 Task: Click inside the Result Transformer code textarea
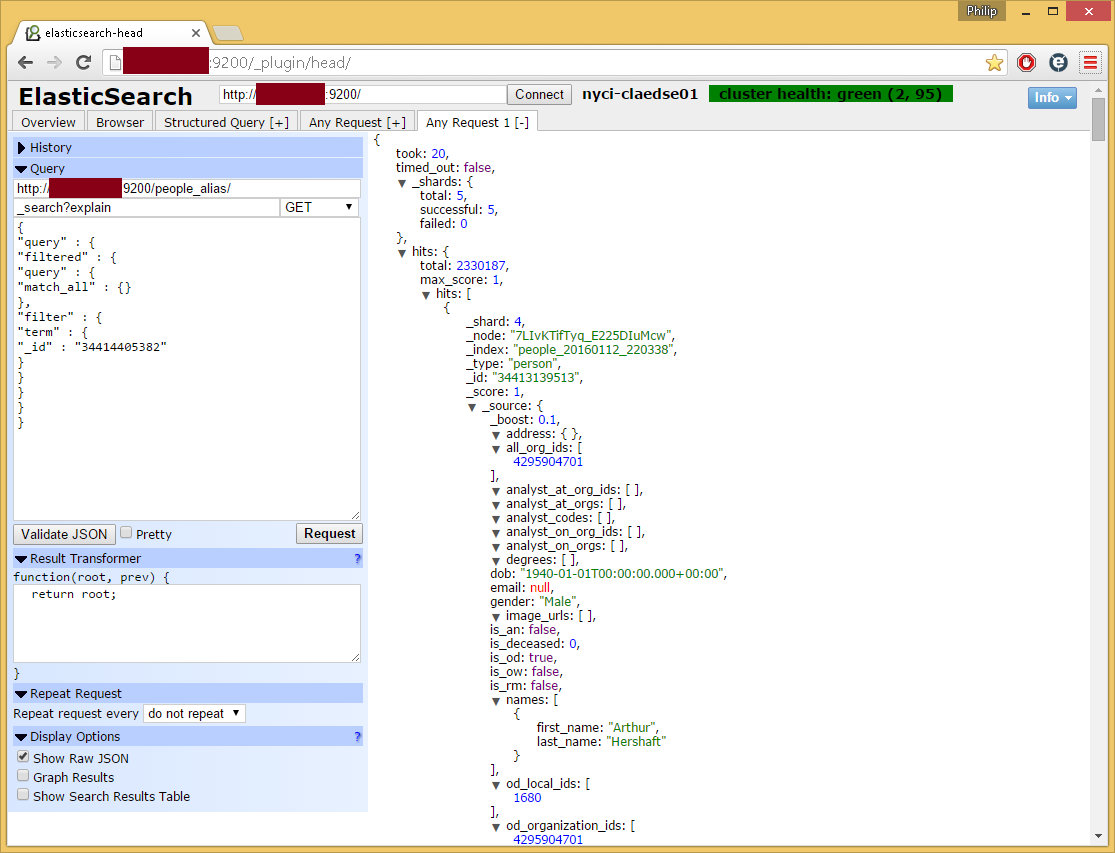(187, 623)
